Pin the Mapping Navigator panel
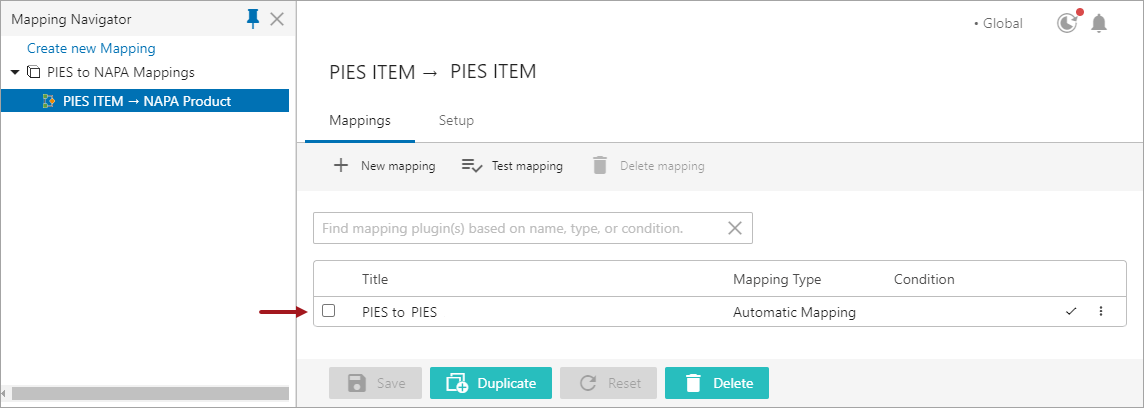The image size is (1144, 408). click(253, 18)
